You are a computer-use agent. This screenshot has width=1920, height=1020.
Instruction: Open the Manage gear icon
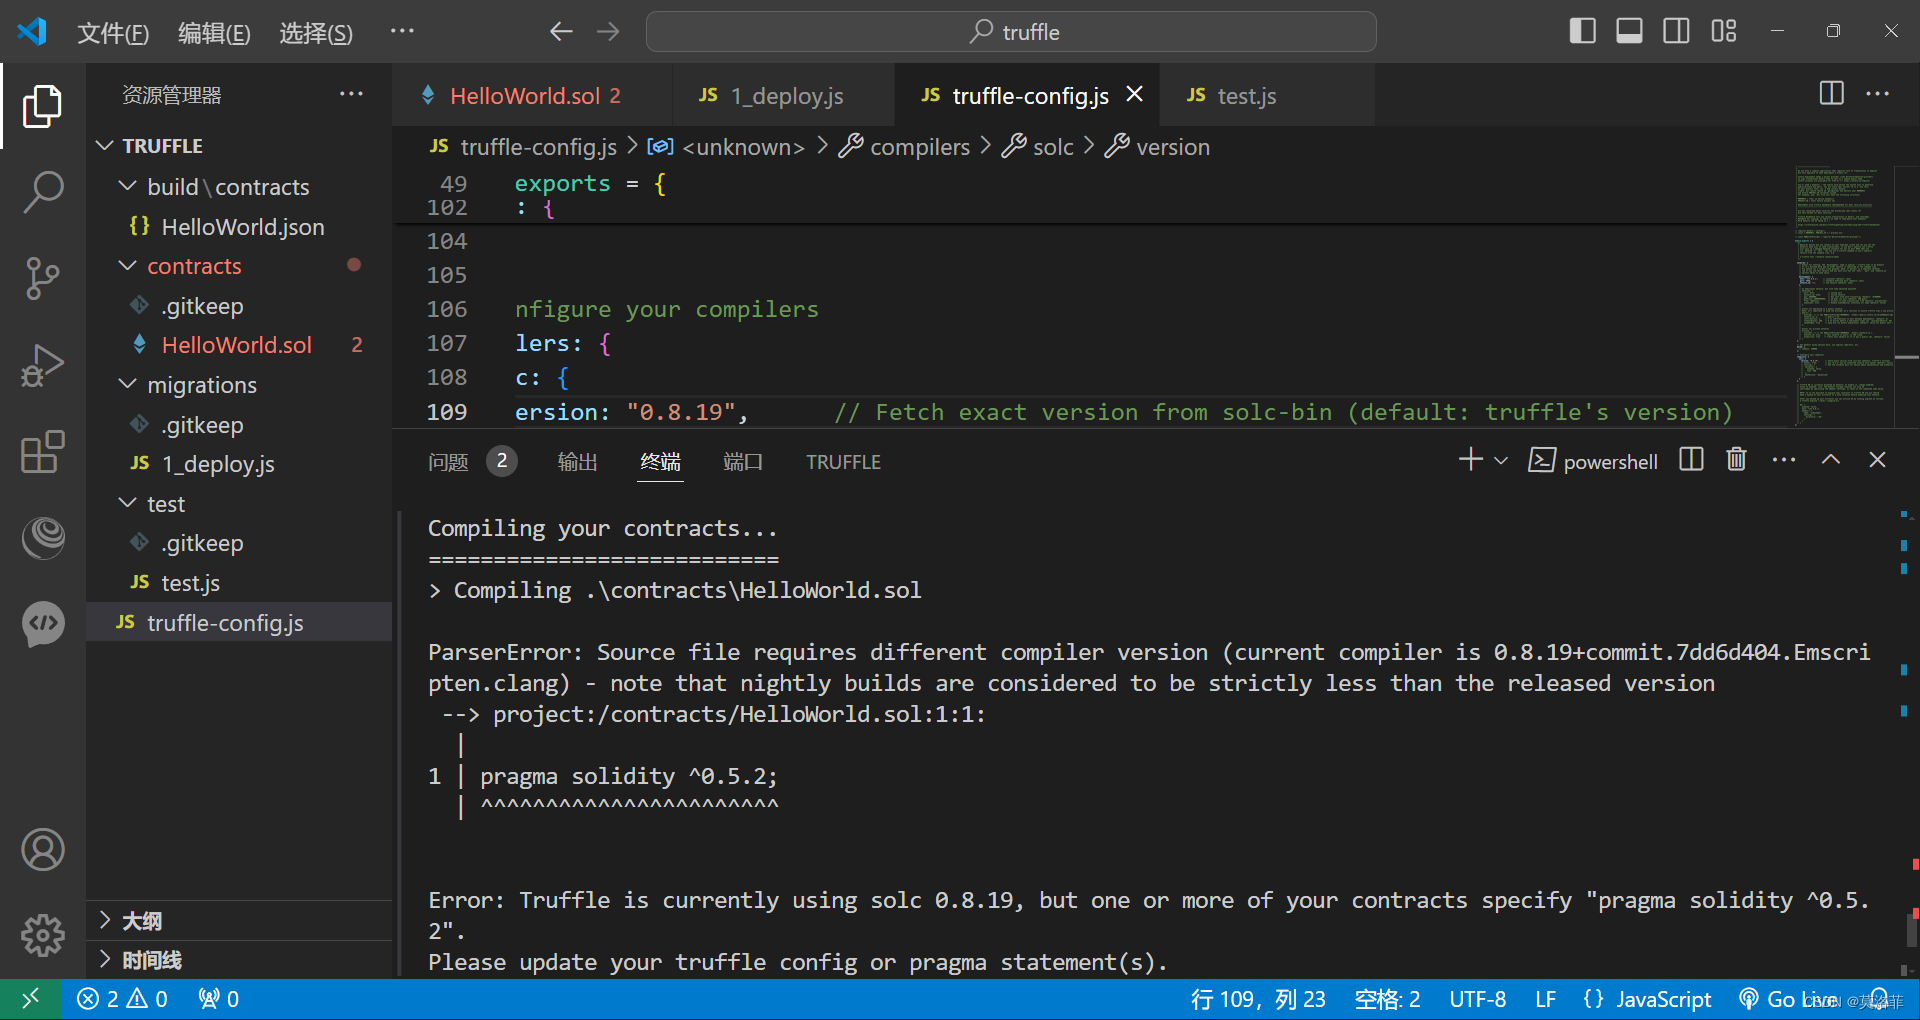pos(42,935)
